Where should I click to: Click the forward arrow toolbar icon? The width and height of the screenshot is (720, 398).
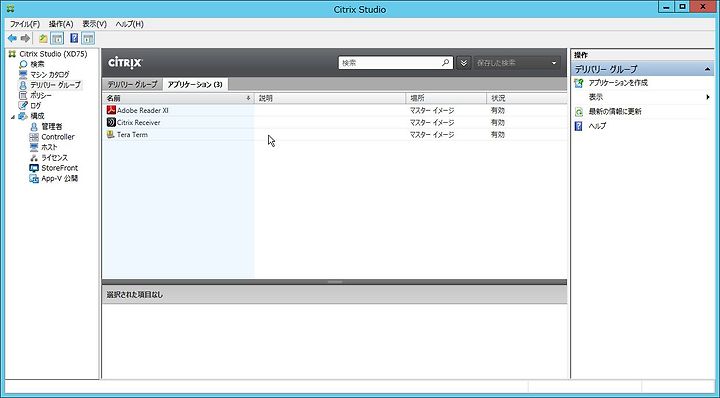click(x=26, y=39)
